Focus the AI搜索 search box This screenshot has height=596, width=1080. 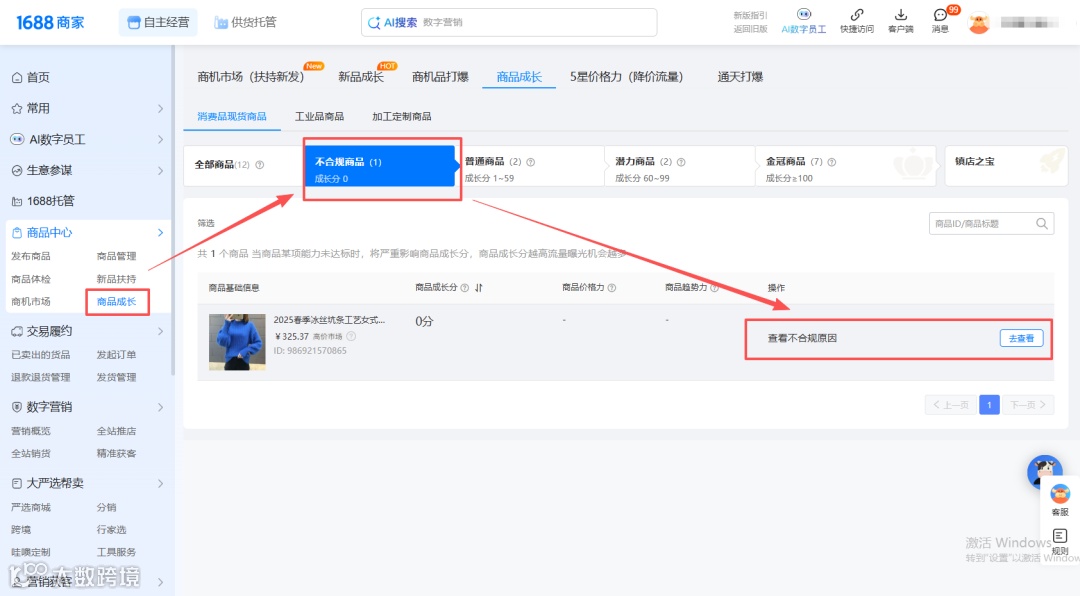[x=509, y=22]
